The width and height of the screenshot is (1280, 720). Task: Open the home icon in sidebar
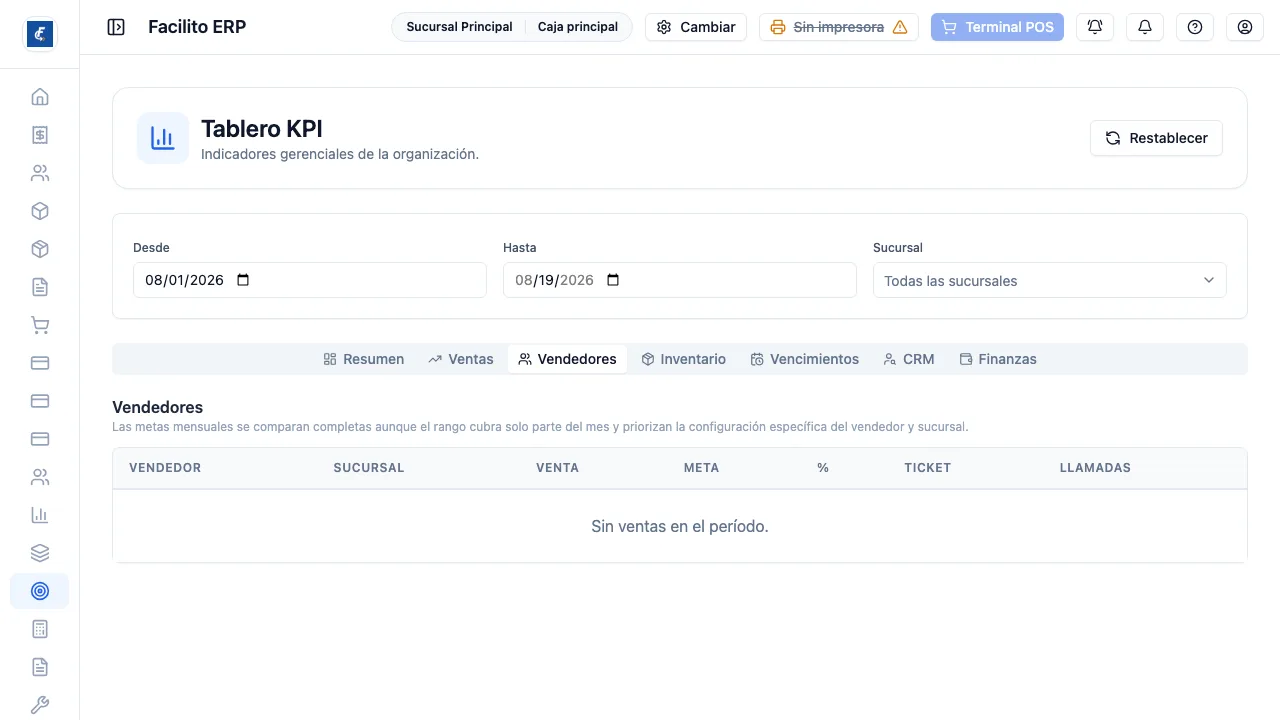click(40, 97)
